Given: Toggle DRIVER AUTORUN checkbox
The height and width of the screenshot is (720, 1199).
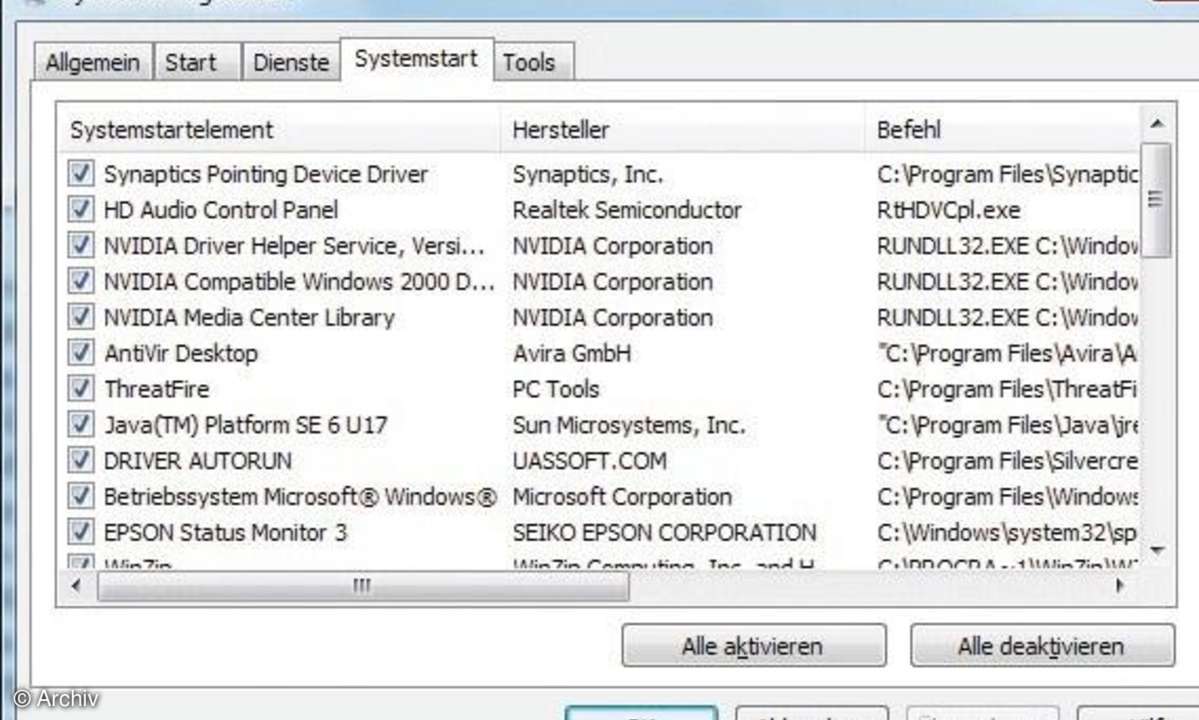Looking at the screenshot, I should tap(81, 460).
